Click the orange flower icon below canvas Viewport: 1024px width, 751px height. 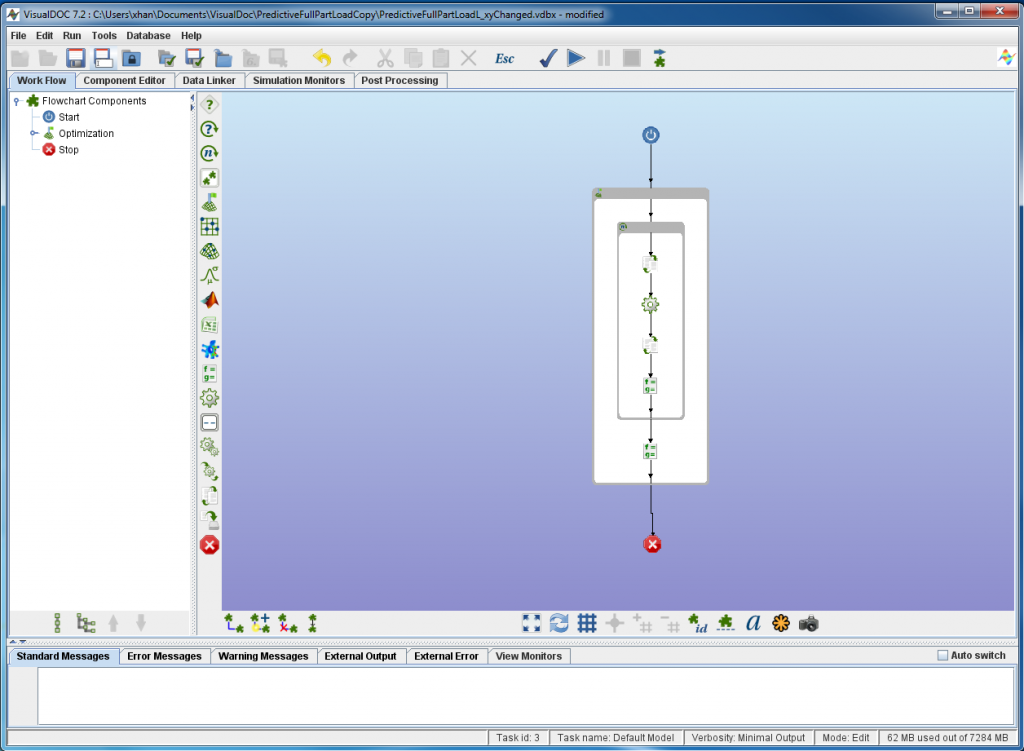coord(781,623)
